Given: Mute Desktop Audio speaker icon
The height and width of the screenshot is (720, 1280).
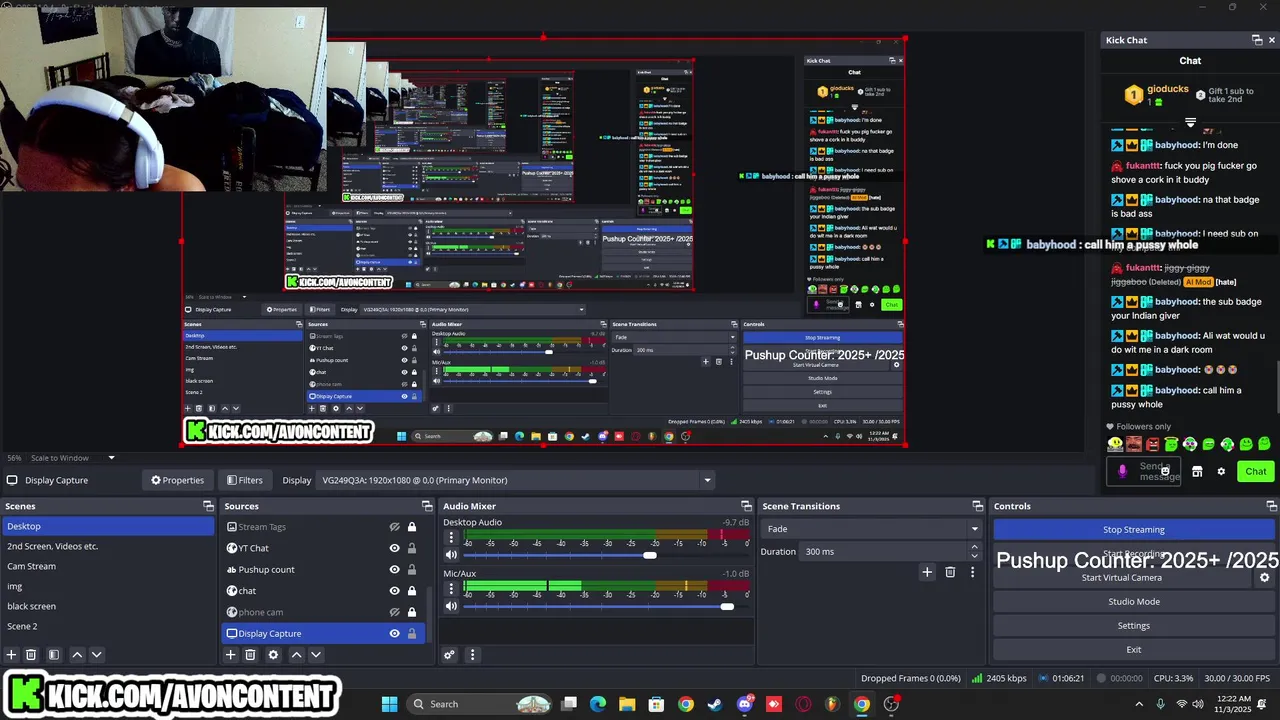Looking at the screenshot, I should click(451, 555).
